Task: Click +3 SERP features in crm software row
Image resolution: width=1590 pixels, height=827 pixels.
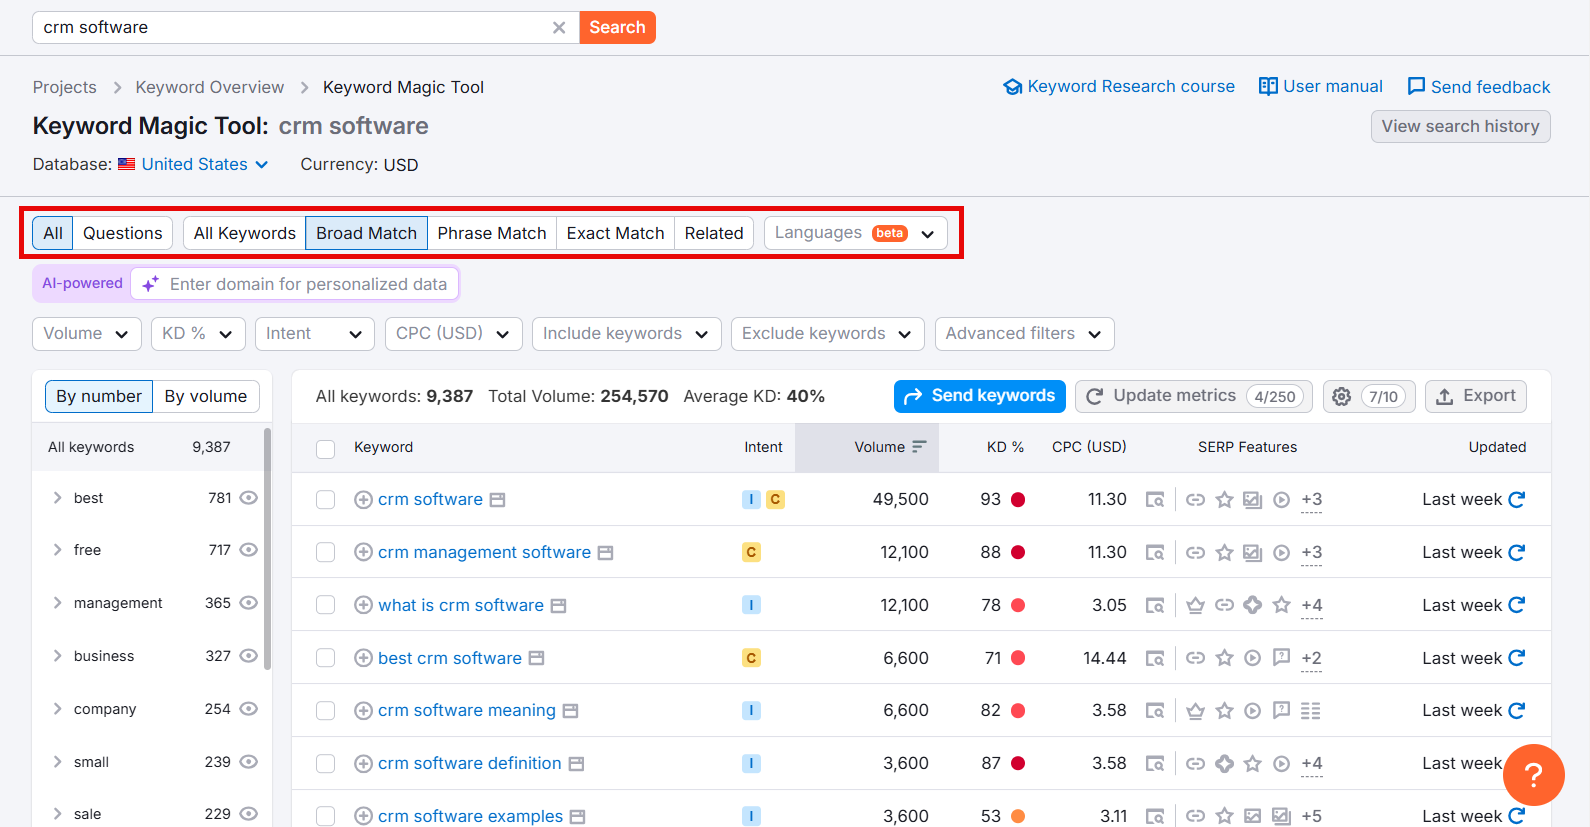Action: click(1311, 500)
